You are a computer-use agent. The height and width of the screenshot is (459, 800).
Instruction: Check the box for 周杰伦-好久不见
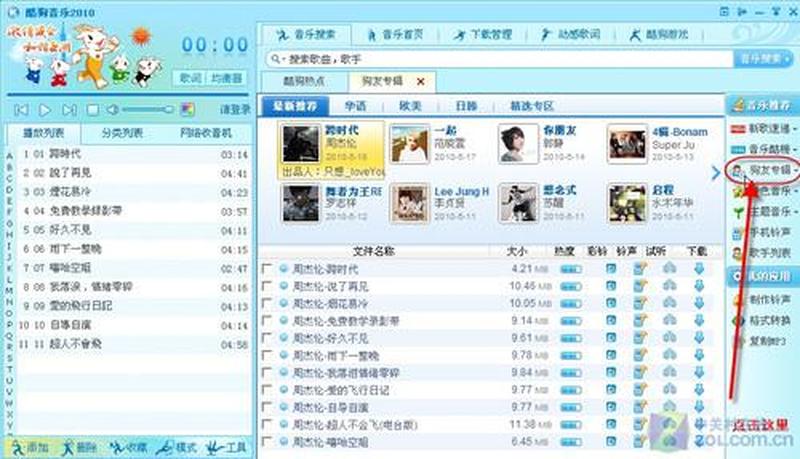click(x=266, y=338)
